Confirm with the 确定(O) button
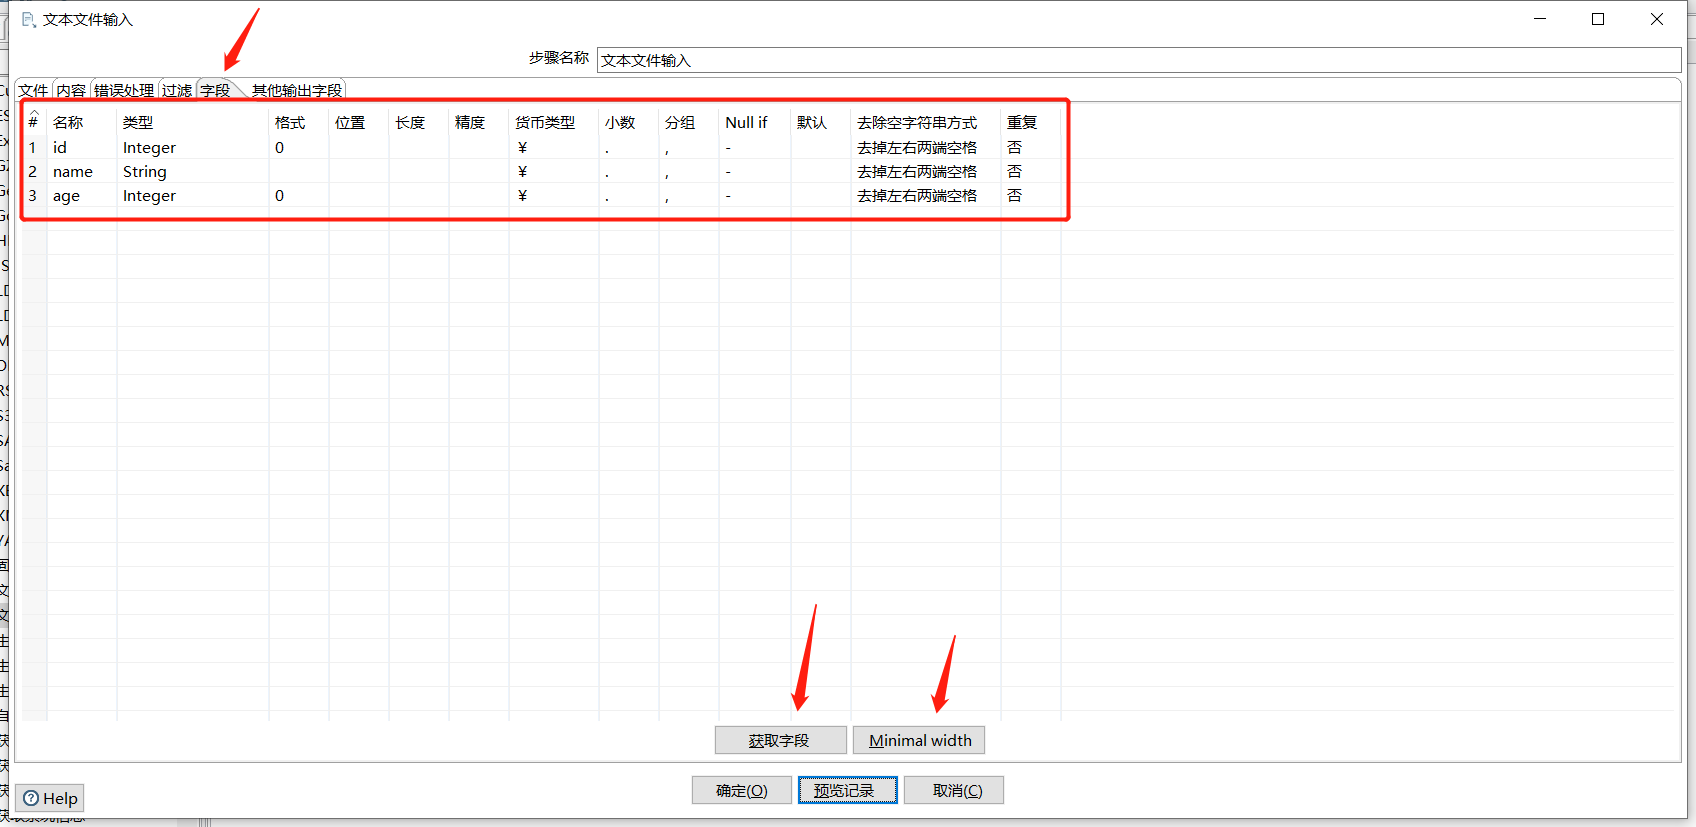Viewport: 1696px width, 827px height. click(742, 790)
